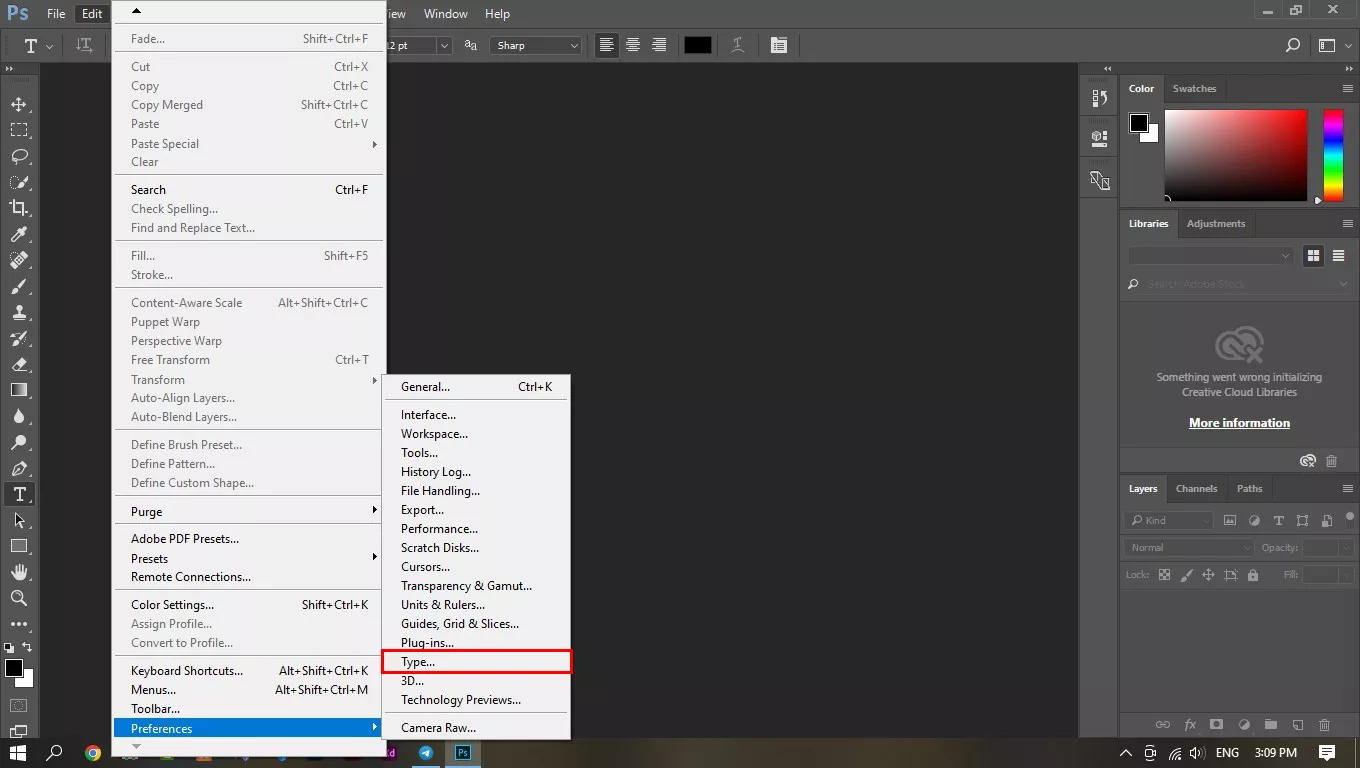1360x768 pixels.
Task: Select the Pen tool
Action: point(19,468)
